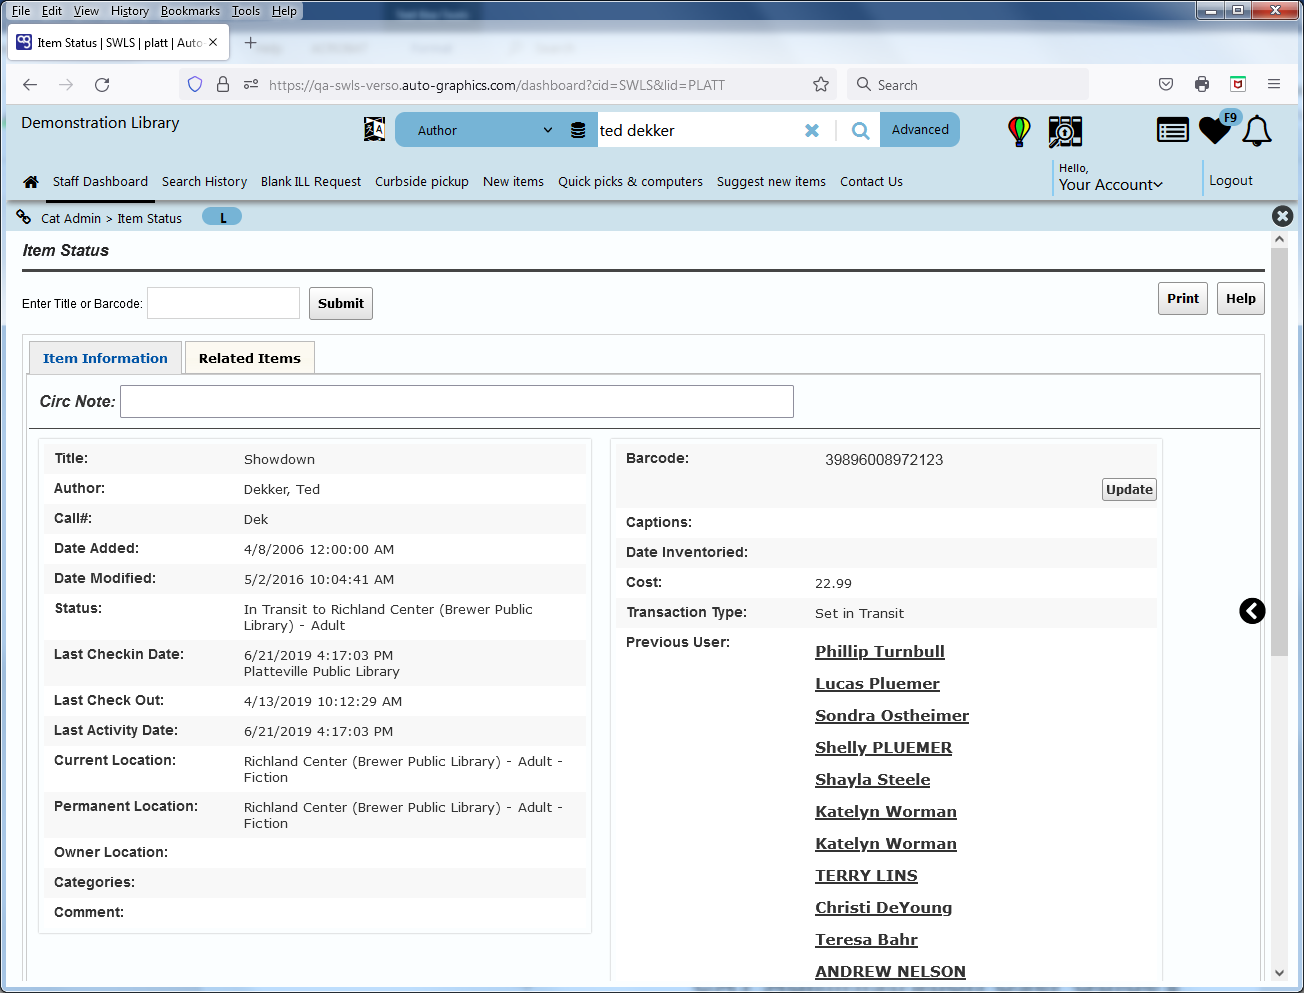Reload the page with the refresh icon
This screenshot has width=1304, height=993.
(x=102, y=85)
